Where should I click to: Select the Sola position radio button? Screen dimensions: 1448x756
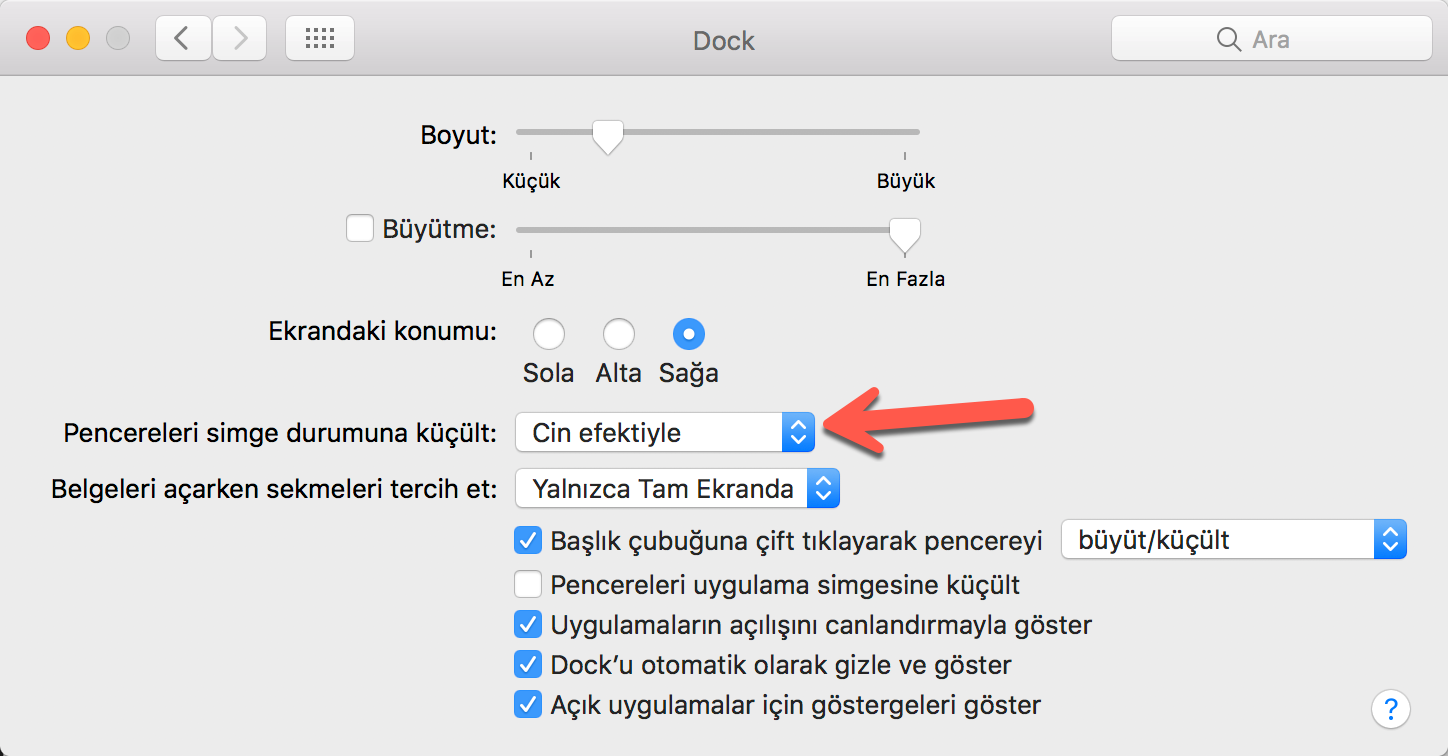coord(549,333)
